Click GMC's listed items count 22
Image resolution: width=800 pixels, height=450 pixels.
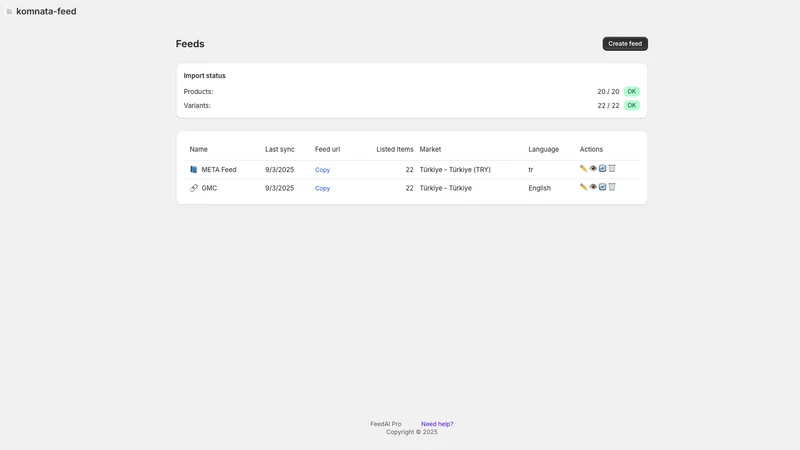coord(409,188)
